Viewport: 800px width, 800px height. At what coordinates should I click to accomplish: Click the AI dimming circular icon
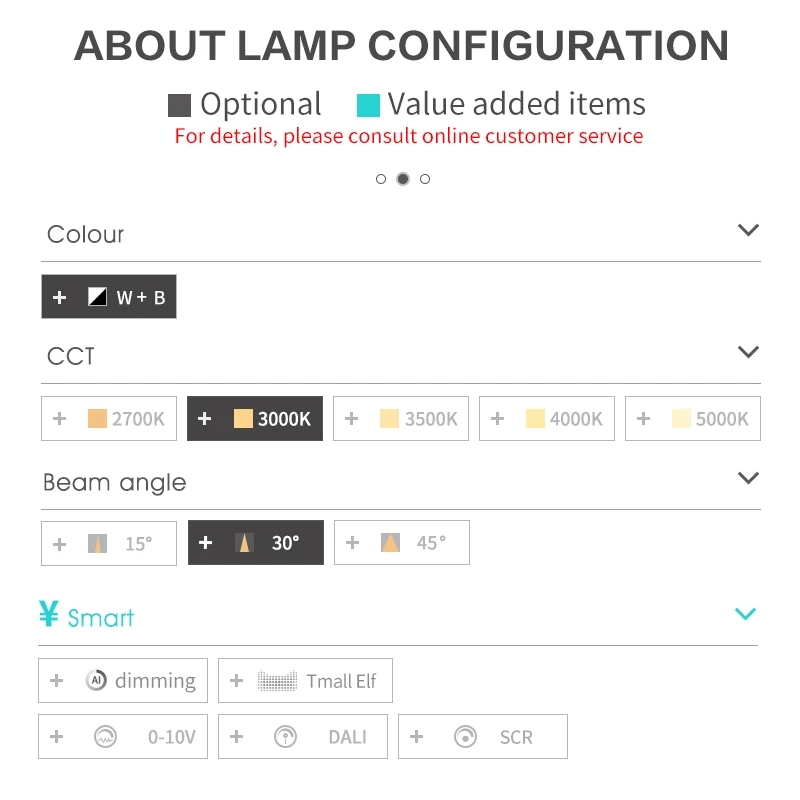tap(96, 680)
